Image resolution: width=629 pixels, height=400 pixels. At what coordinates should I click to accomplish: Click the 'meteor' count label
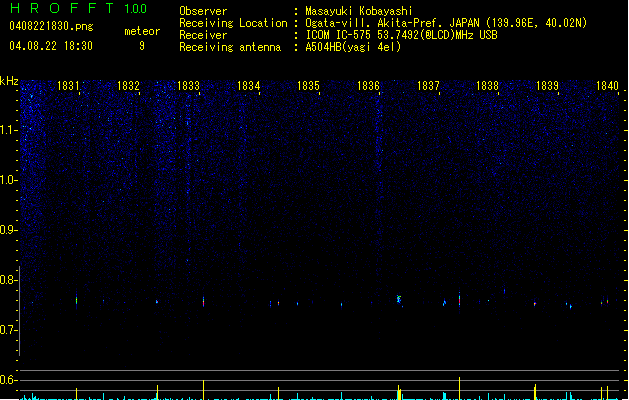pos(142,31)
